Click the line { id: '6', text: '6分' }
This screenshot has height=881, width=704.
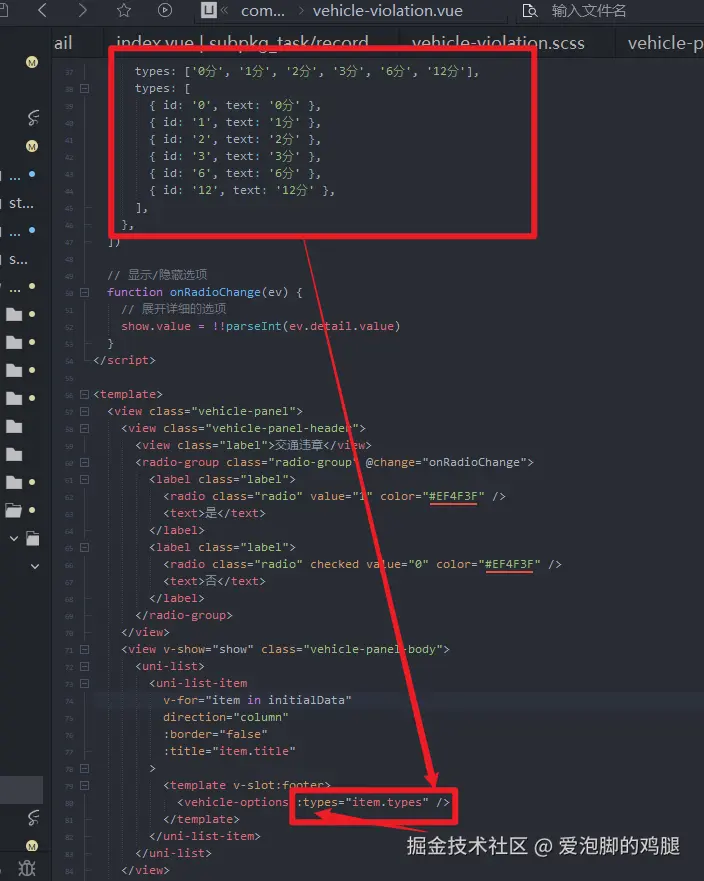point(235,174)
